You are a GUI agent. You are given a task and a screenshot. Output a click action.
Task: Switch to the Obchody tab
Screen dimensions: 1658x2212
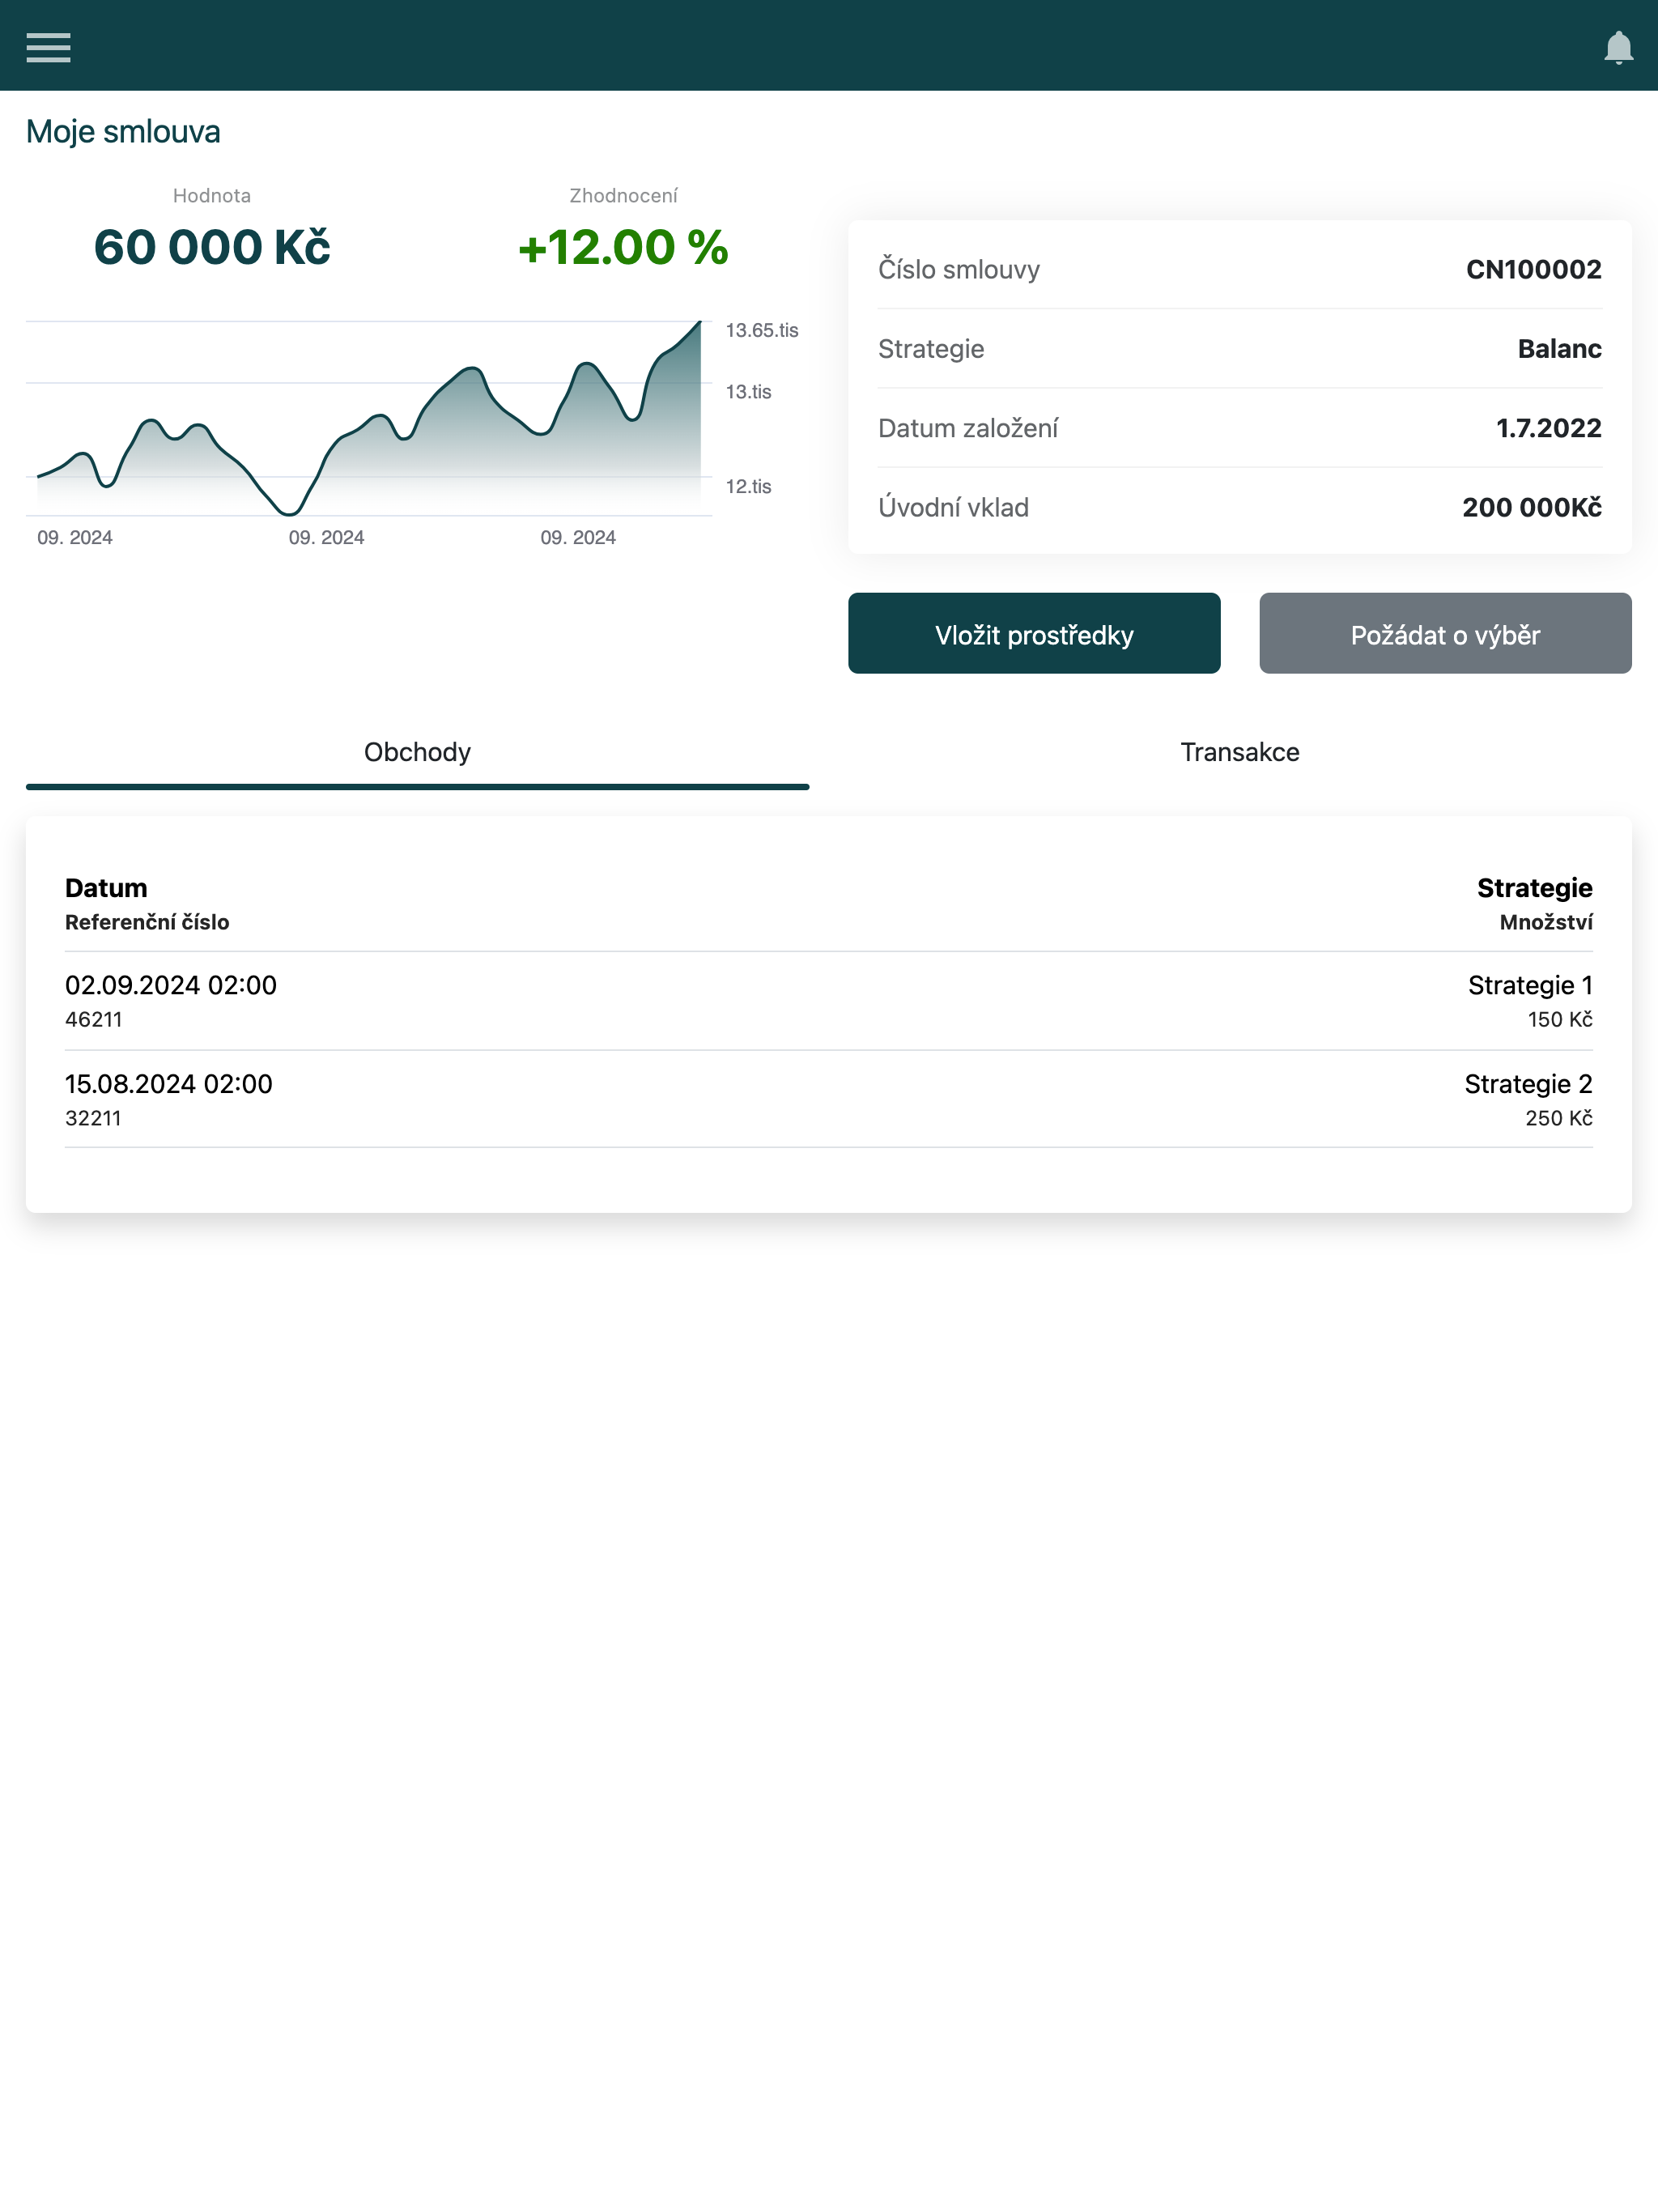pos(417,752)
